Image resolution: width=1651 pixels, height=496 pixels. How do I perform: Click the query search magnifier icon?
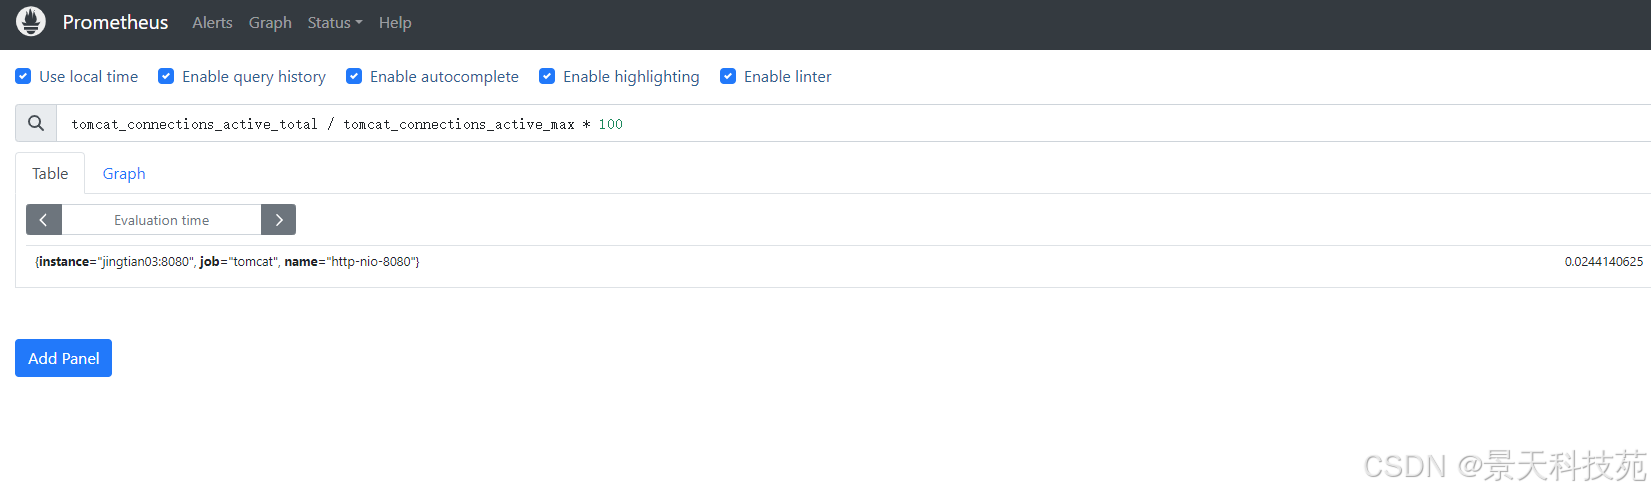(x=36, y=123)
